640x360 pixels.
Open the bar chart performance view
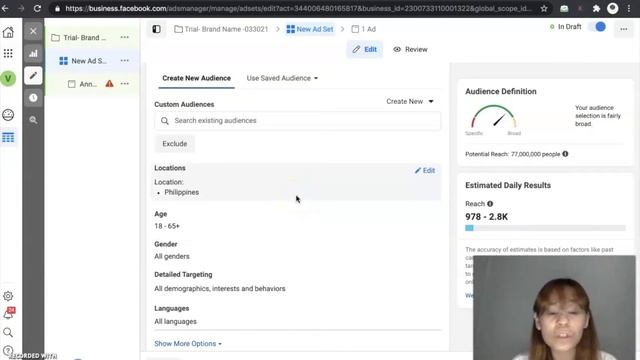pos(33,53)
